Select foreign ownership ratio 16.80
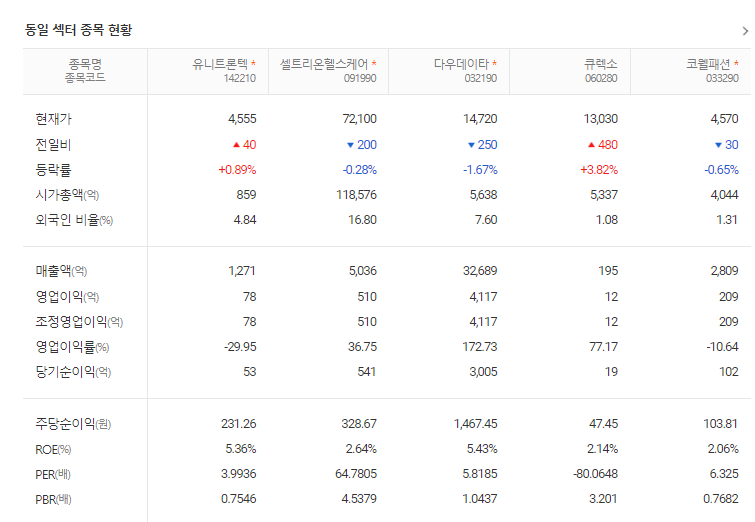 (x=362, y=220)
